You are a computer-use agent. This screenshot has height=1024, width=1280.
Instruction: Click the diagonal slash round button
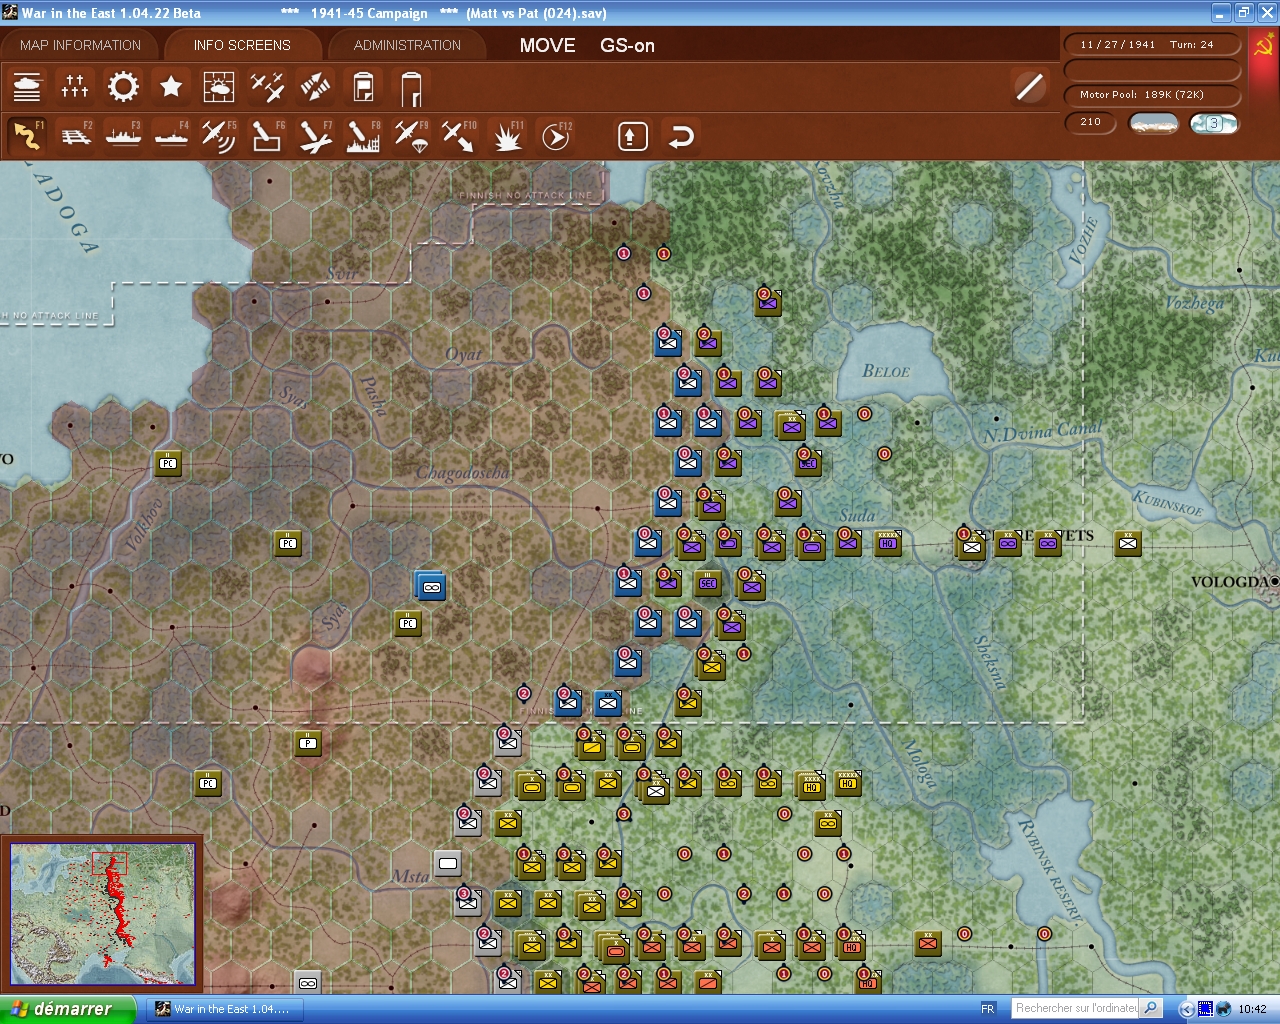point(1029,87)
